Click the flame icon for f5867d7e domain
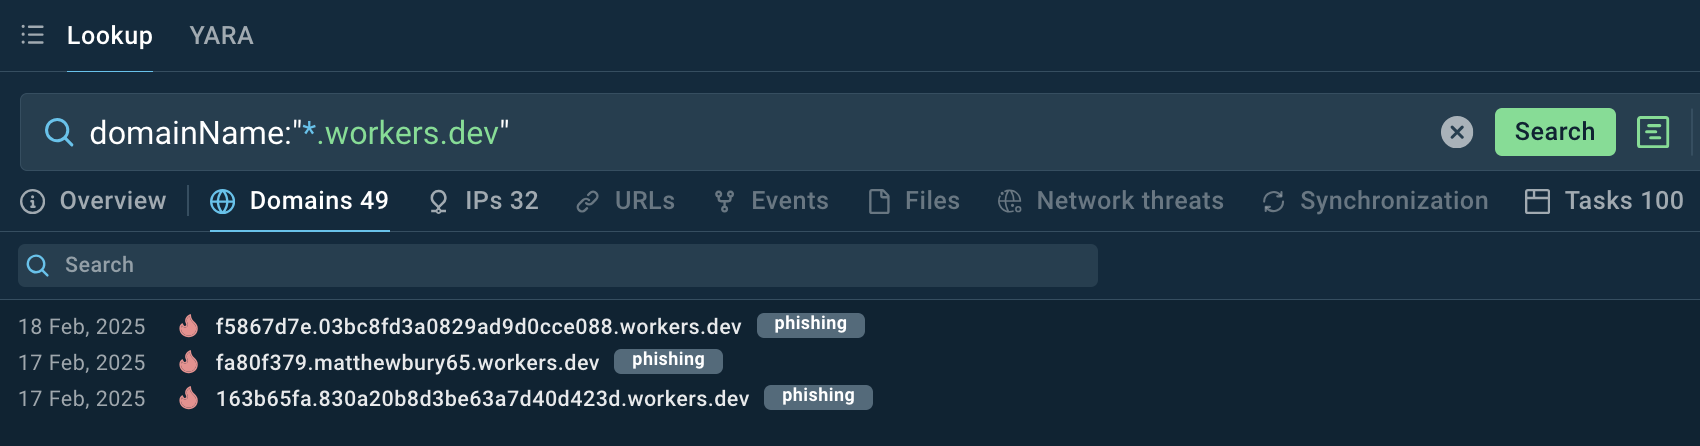 click(188, 326)
